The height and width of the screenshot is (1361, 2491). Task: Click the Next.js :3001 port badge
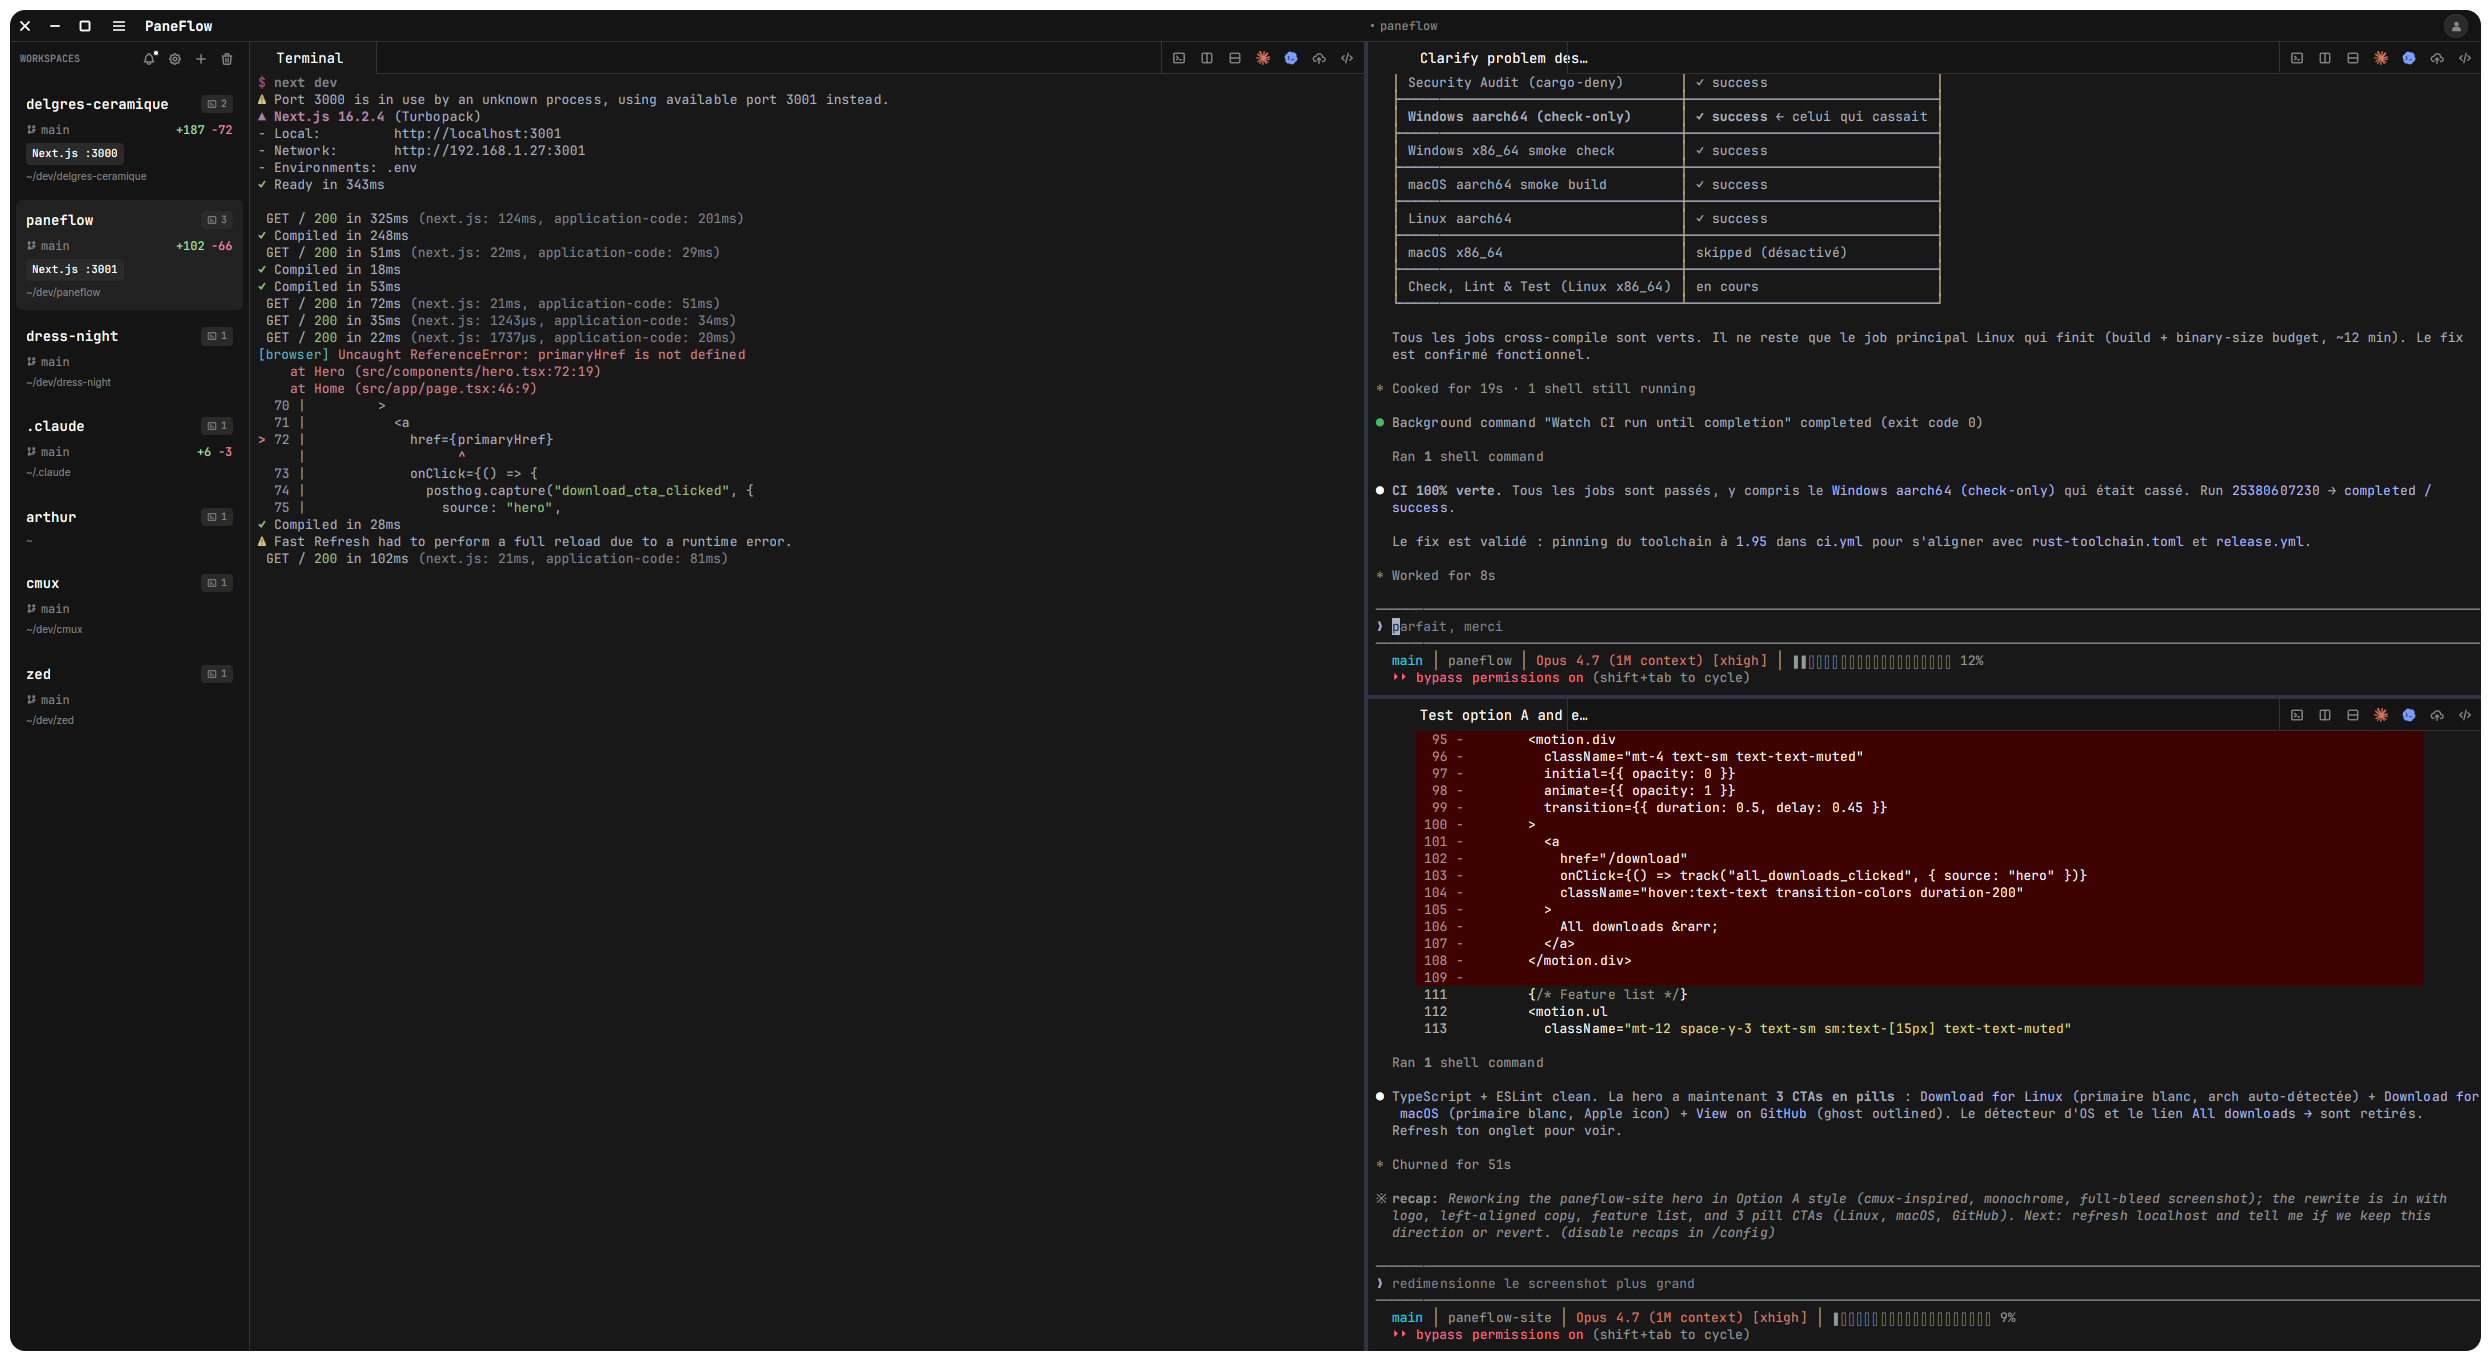coord(75,269)
